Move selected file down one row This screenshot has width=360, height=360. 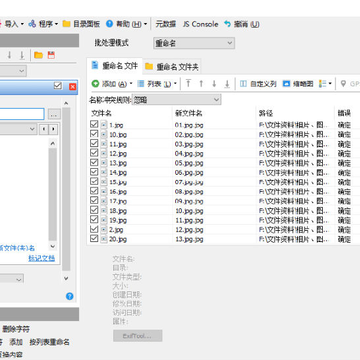[214, 84]
